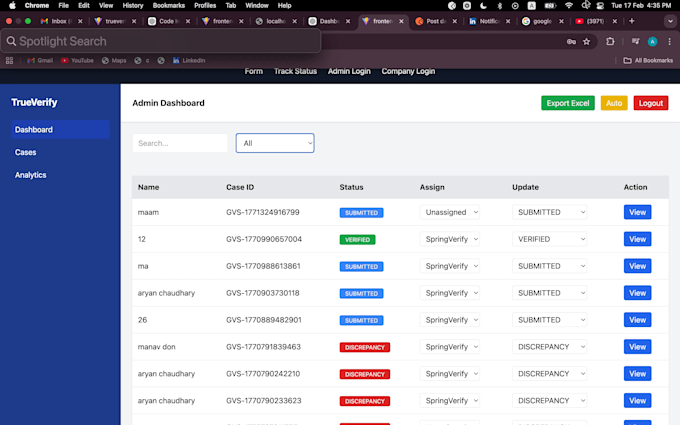Open the Chrome extensions puzzle icon
The width and height of the screenshot is (680, 425).
(x=610, y=42)
